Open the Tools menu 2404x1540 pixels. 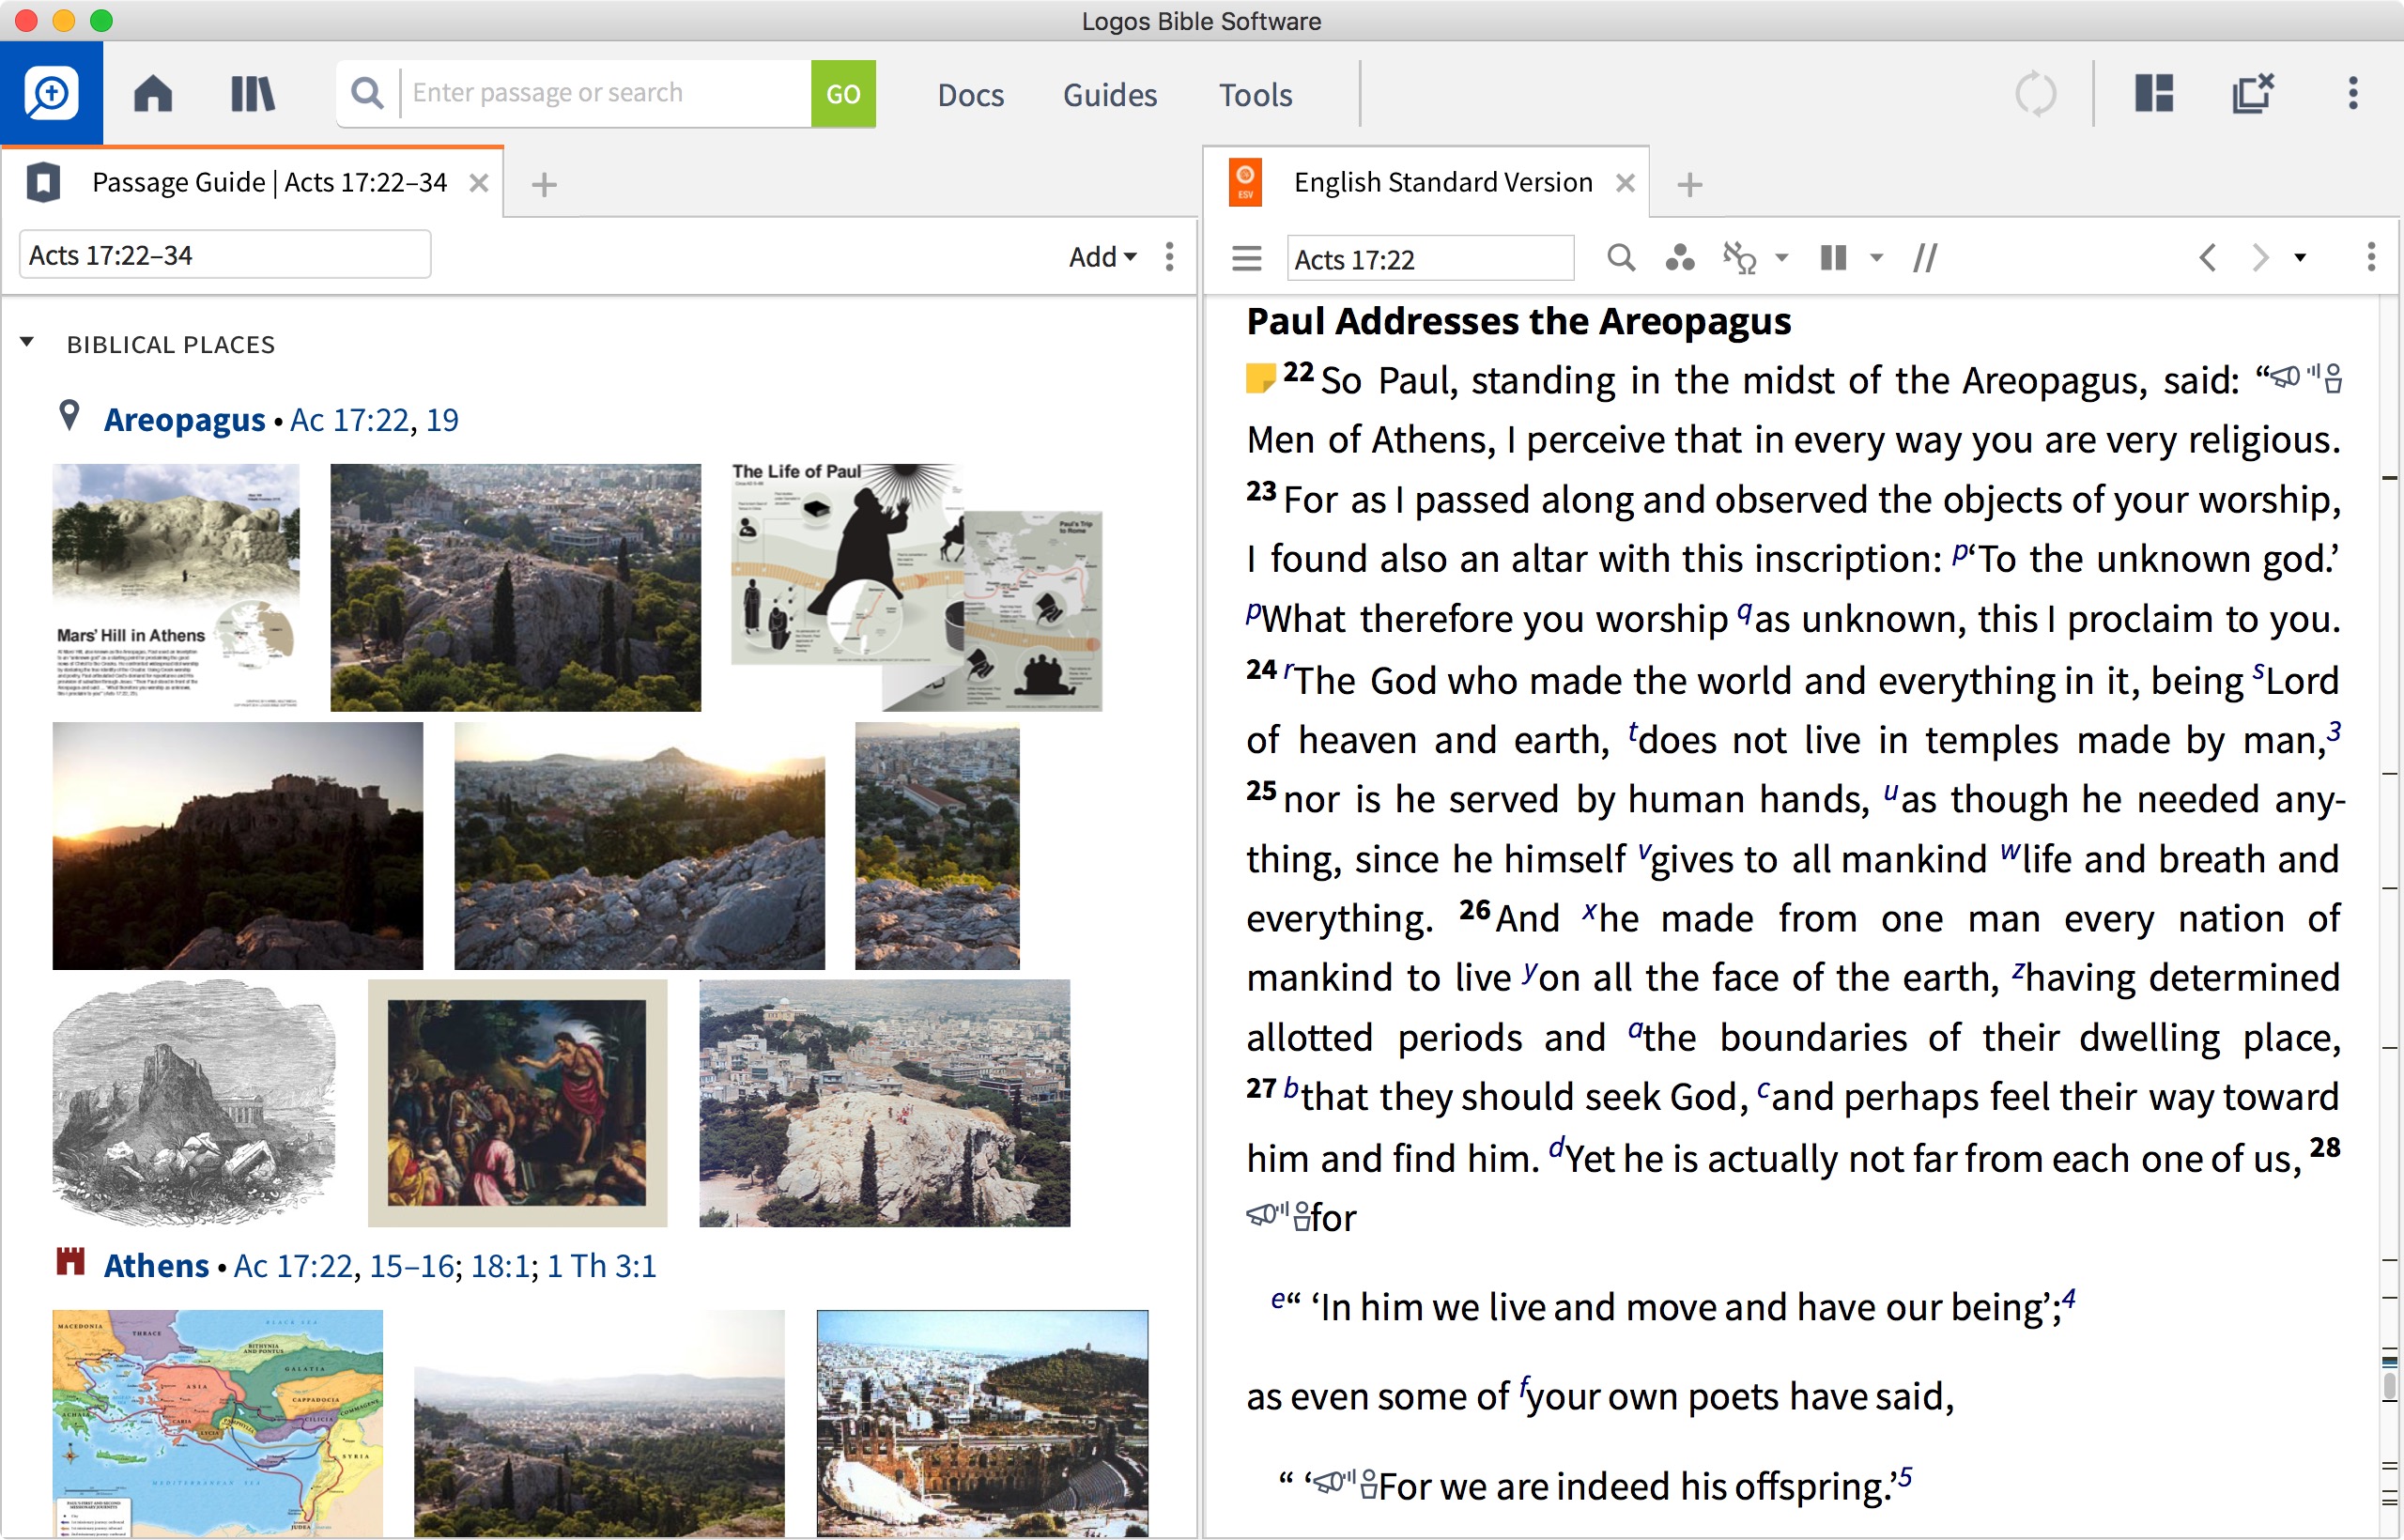1255,95
